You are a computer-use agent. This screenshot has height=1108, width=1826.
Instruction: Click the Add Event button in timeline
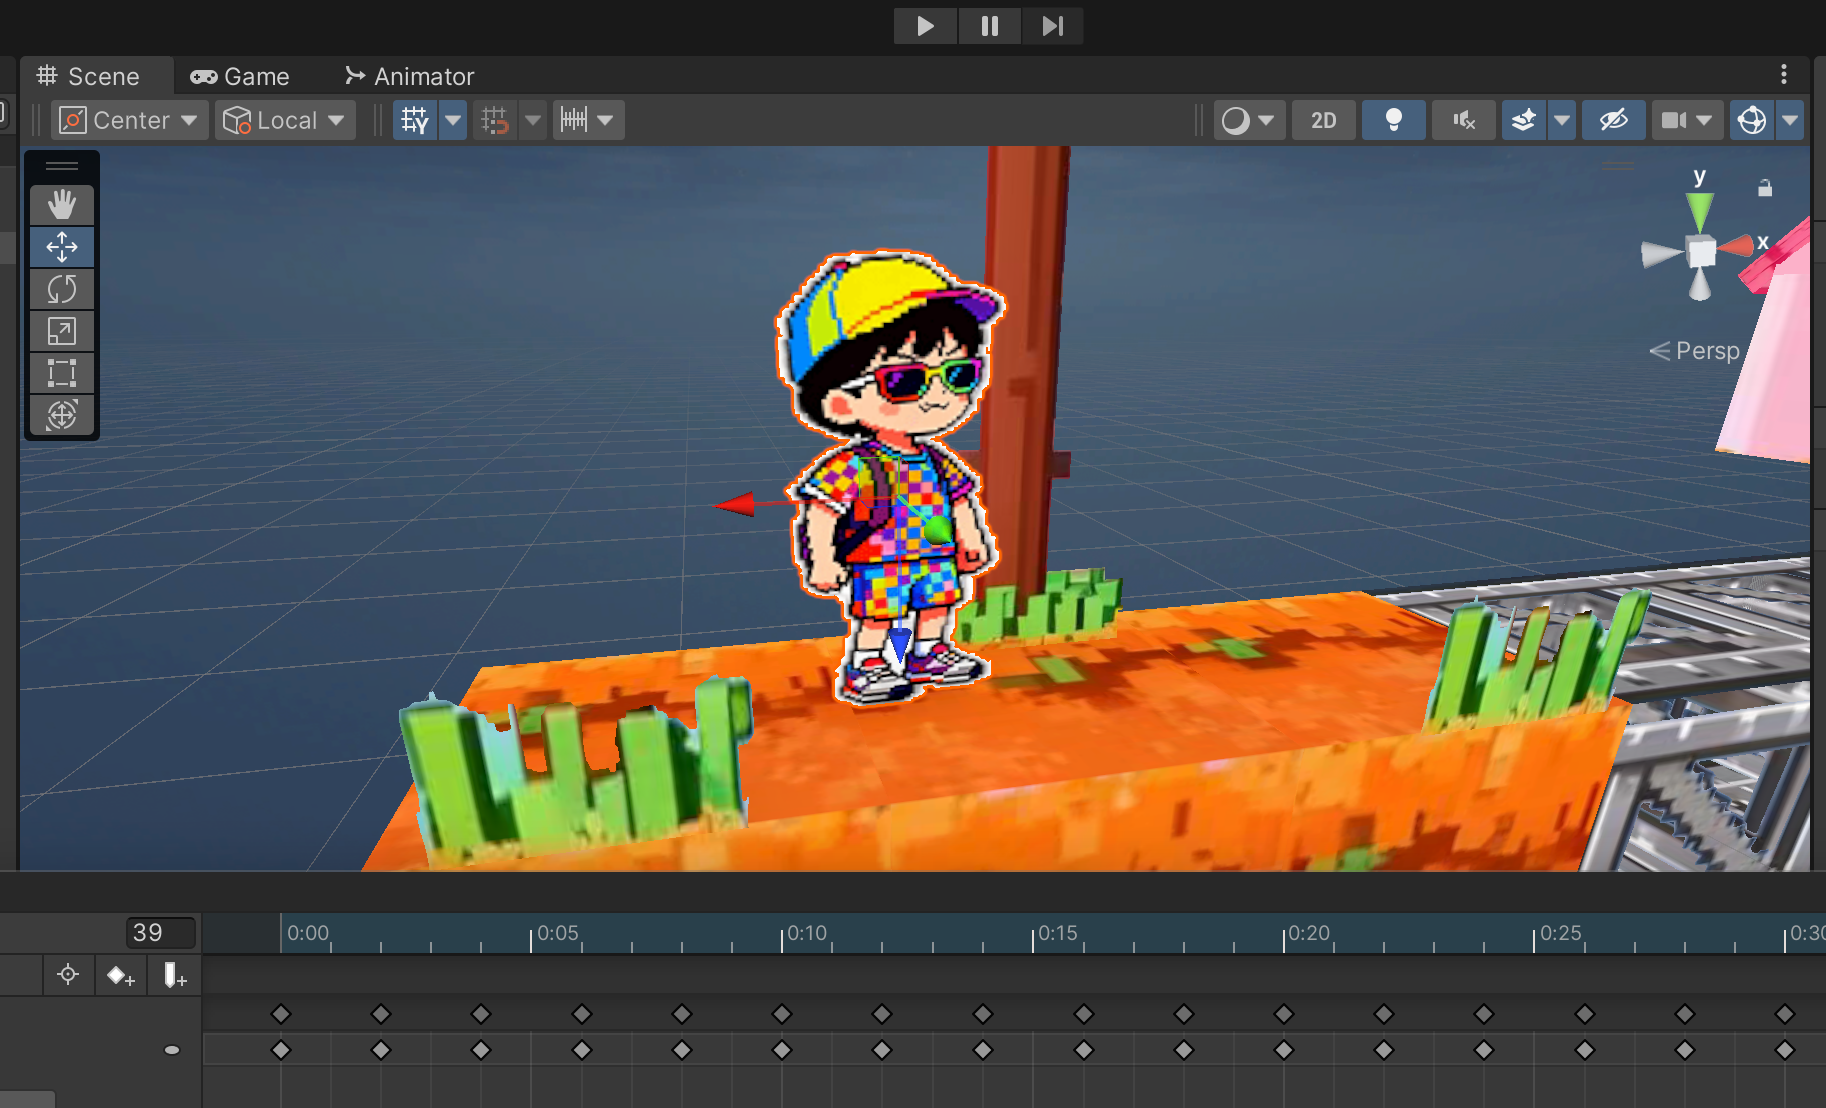pyautogui.click(x=174, y=975)
